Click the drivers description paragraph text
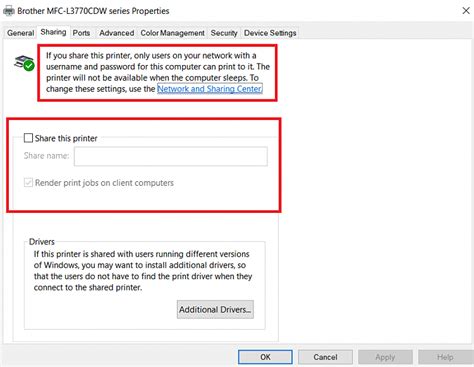Viewport: 474px width, 367px height. tap(143, 271)
